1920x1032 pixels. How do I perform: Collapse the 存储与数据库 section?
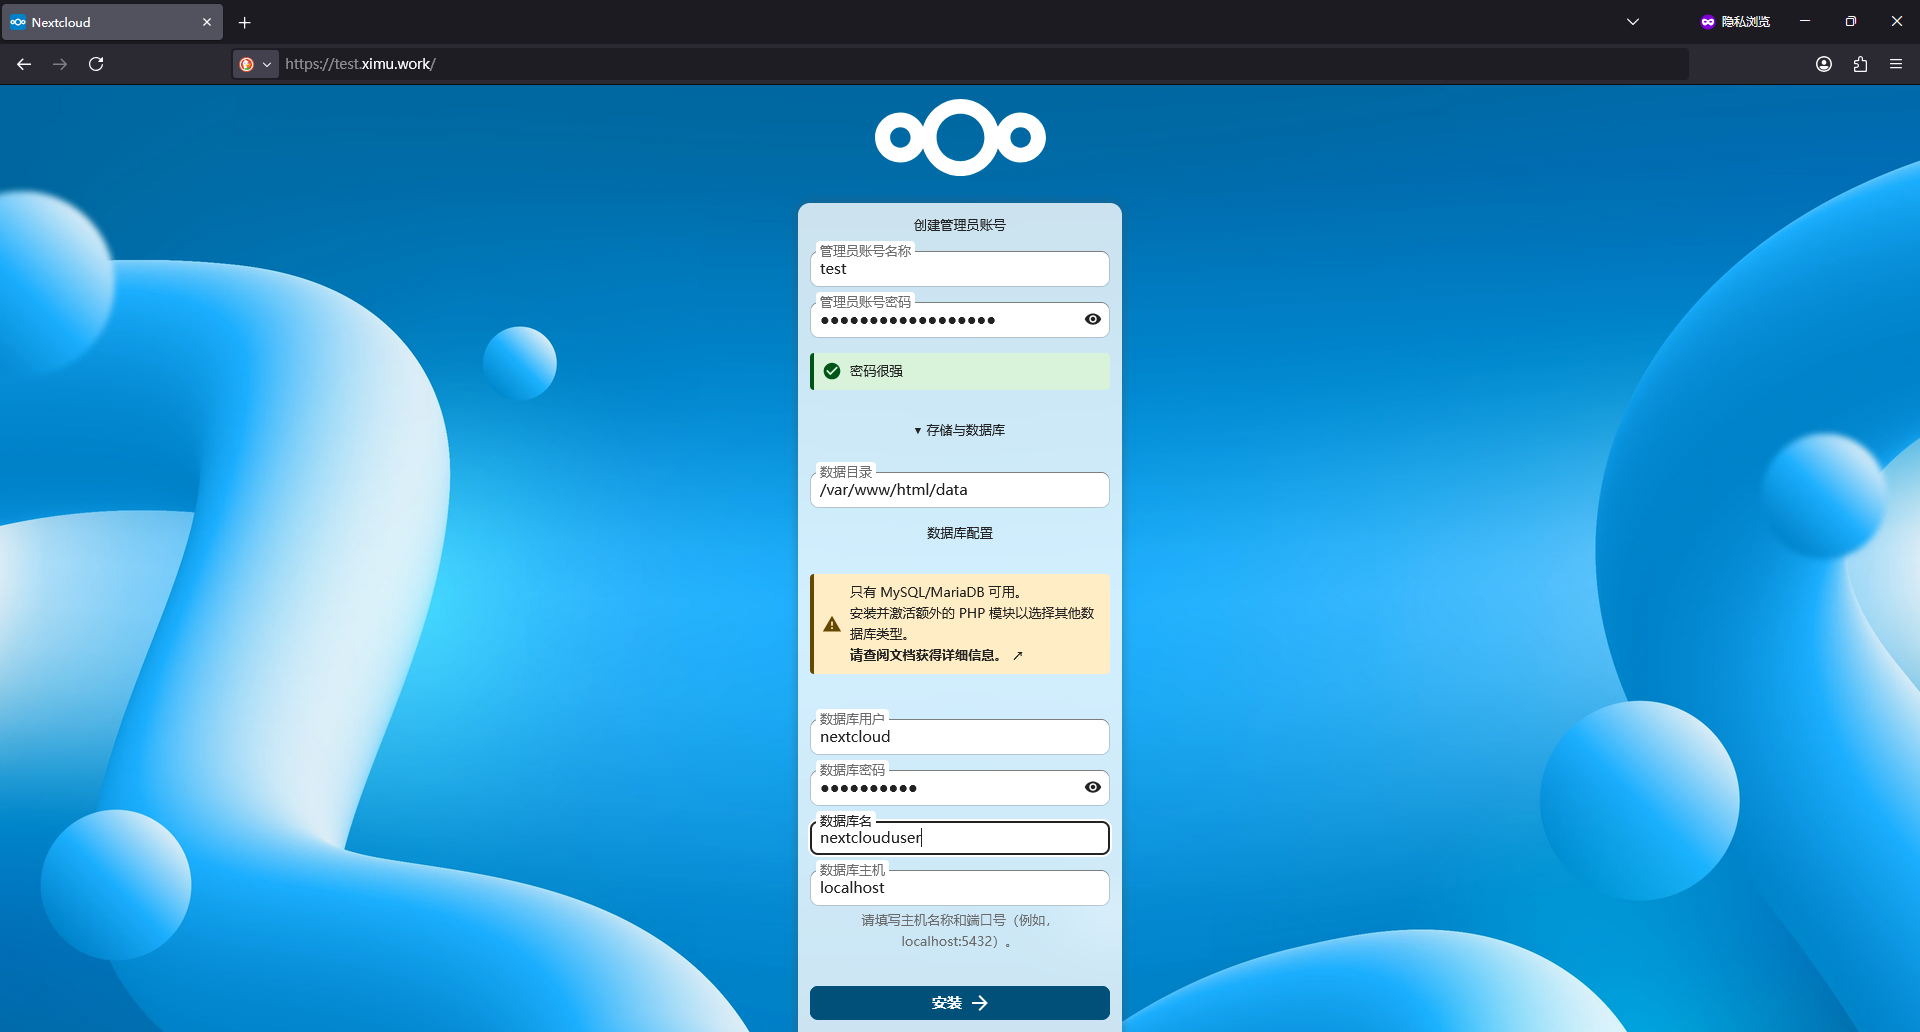959,430
